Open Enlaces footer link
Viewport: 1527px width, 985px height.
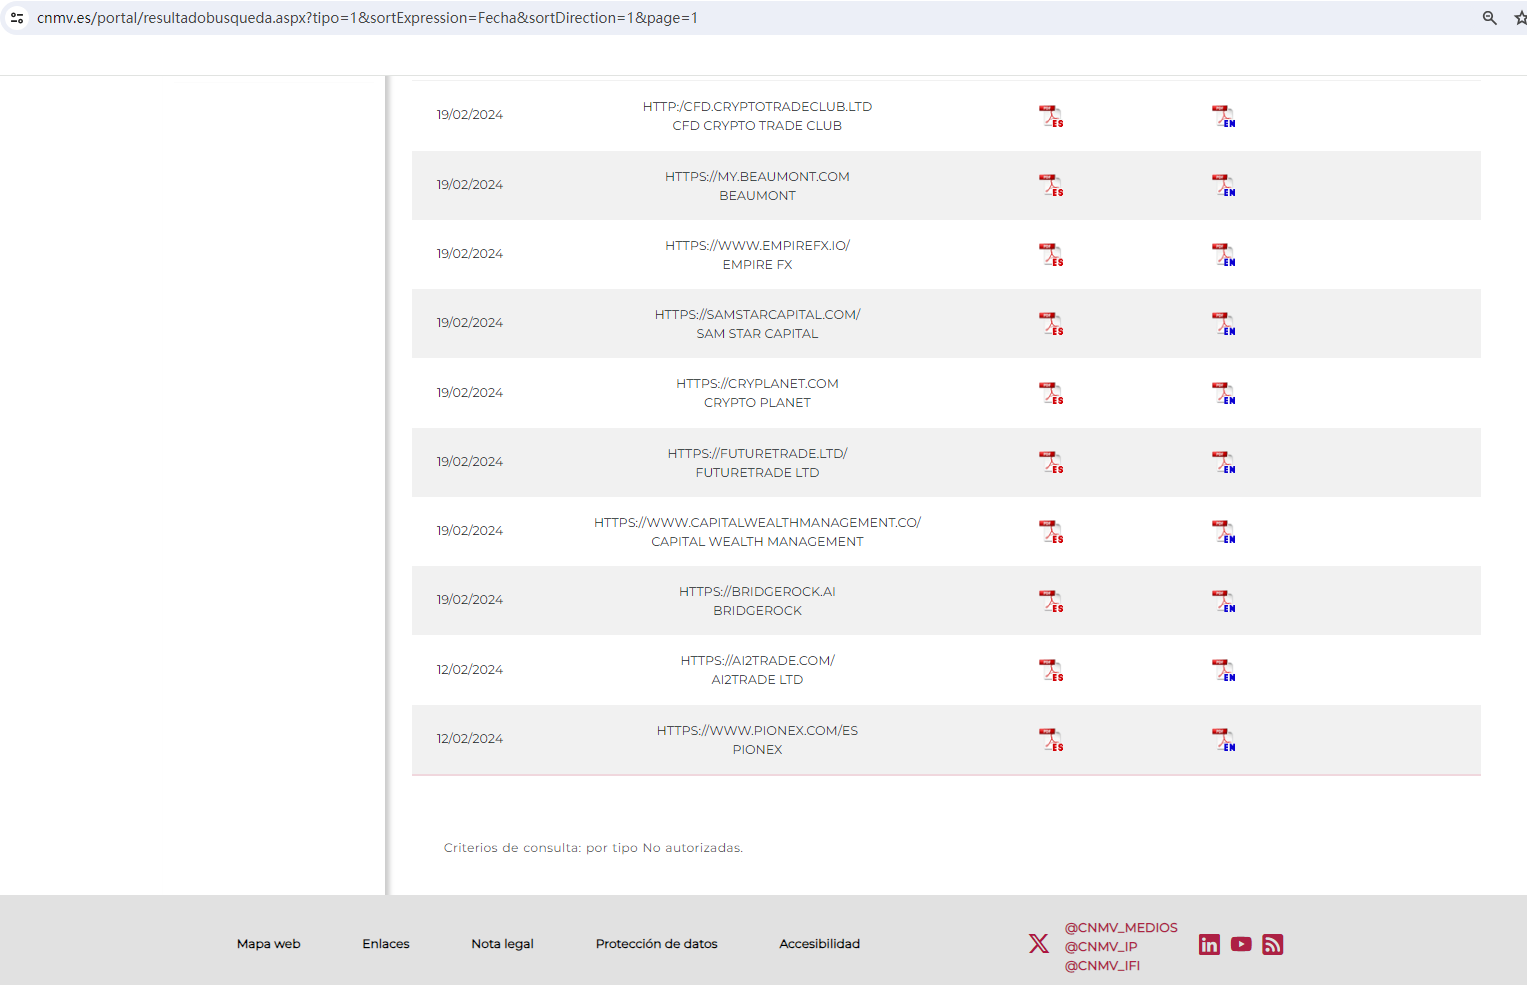pyautogui.click(x=386, y=944)
